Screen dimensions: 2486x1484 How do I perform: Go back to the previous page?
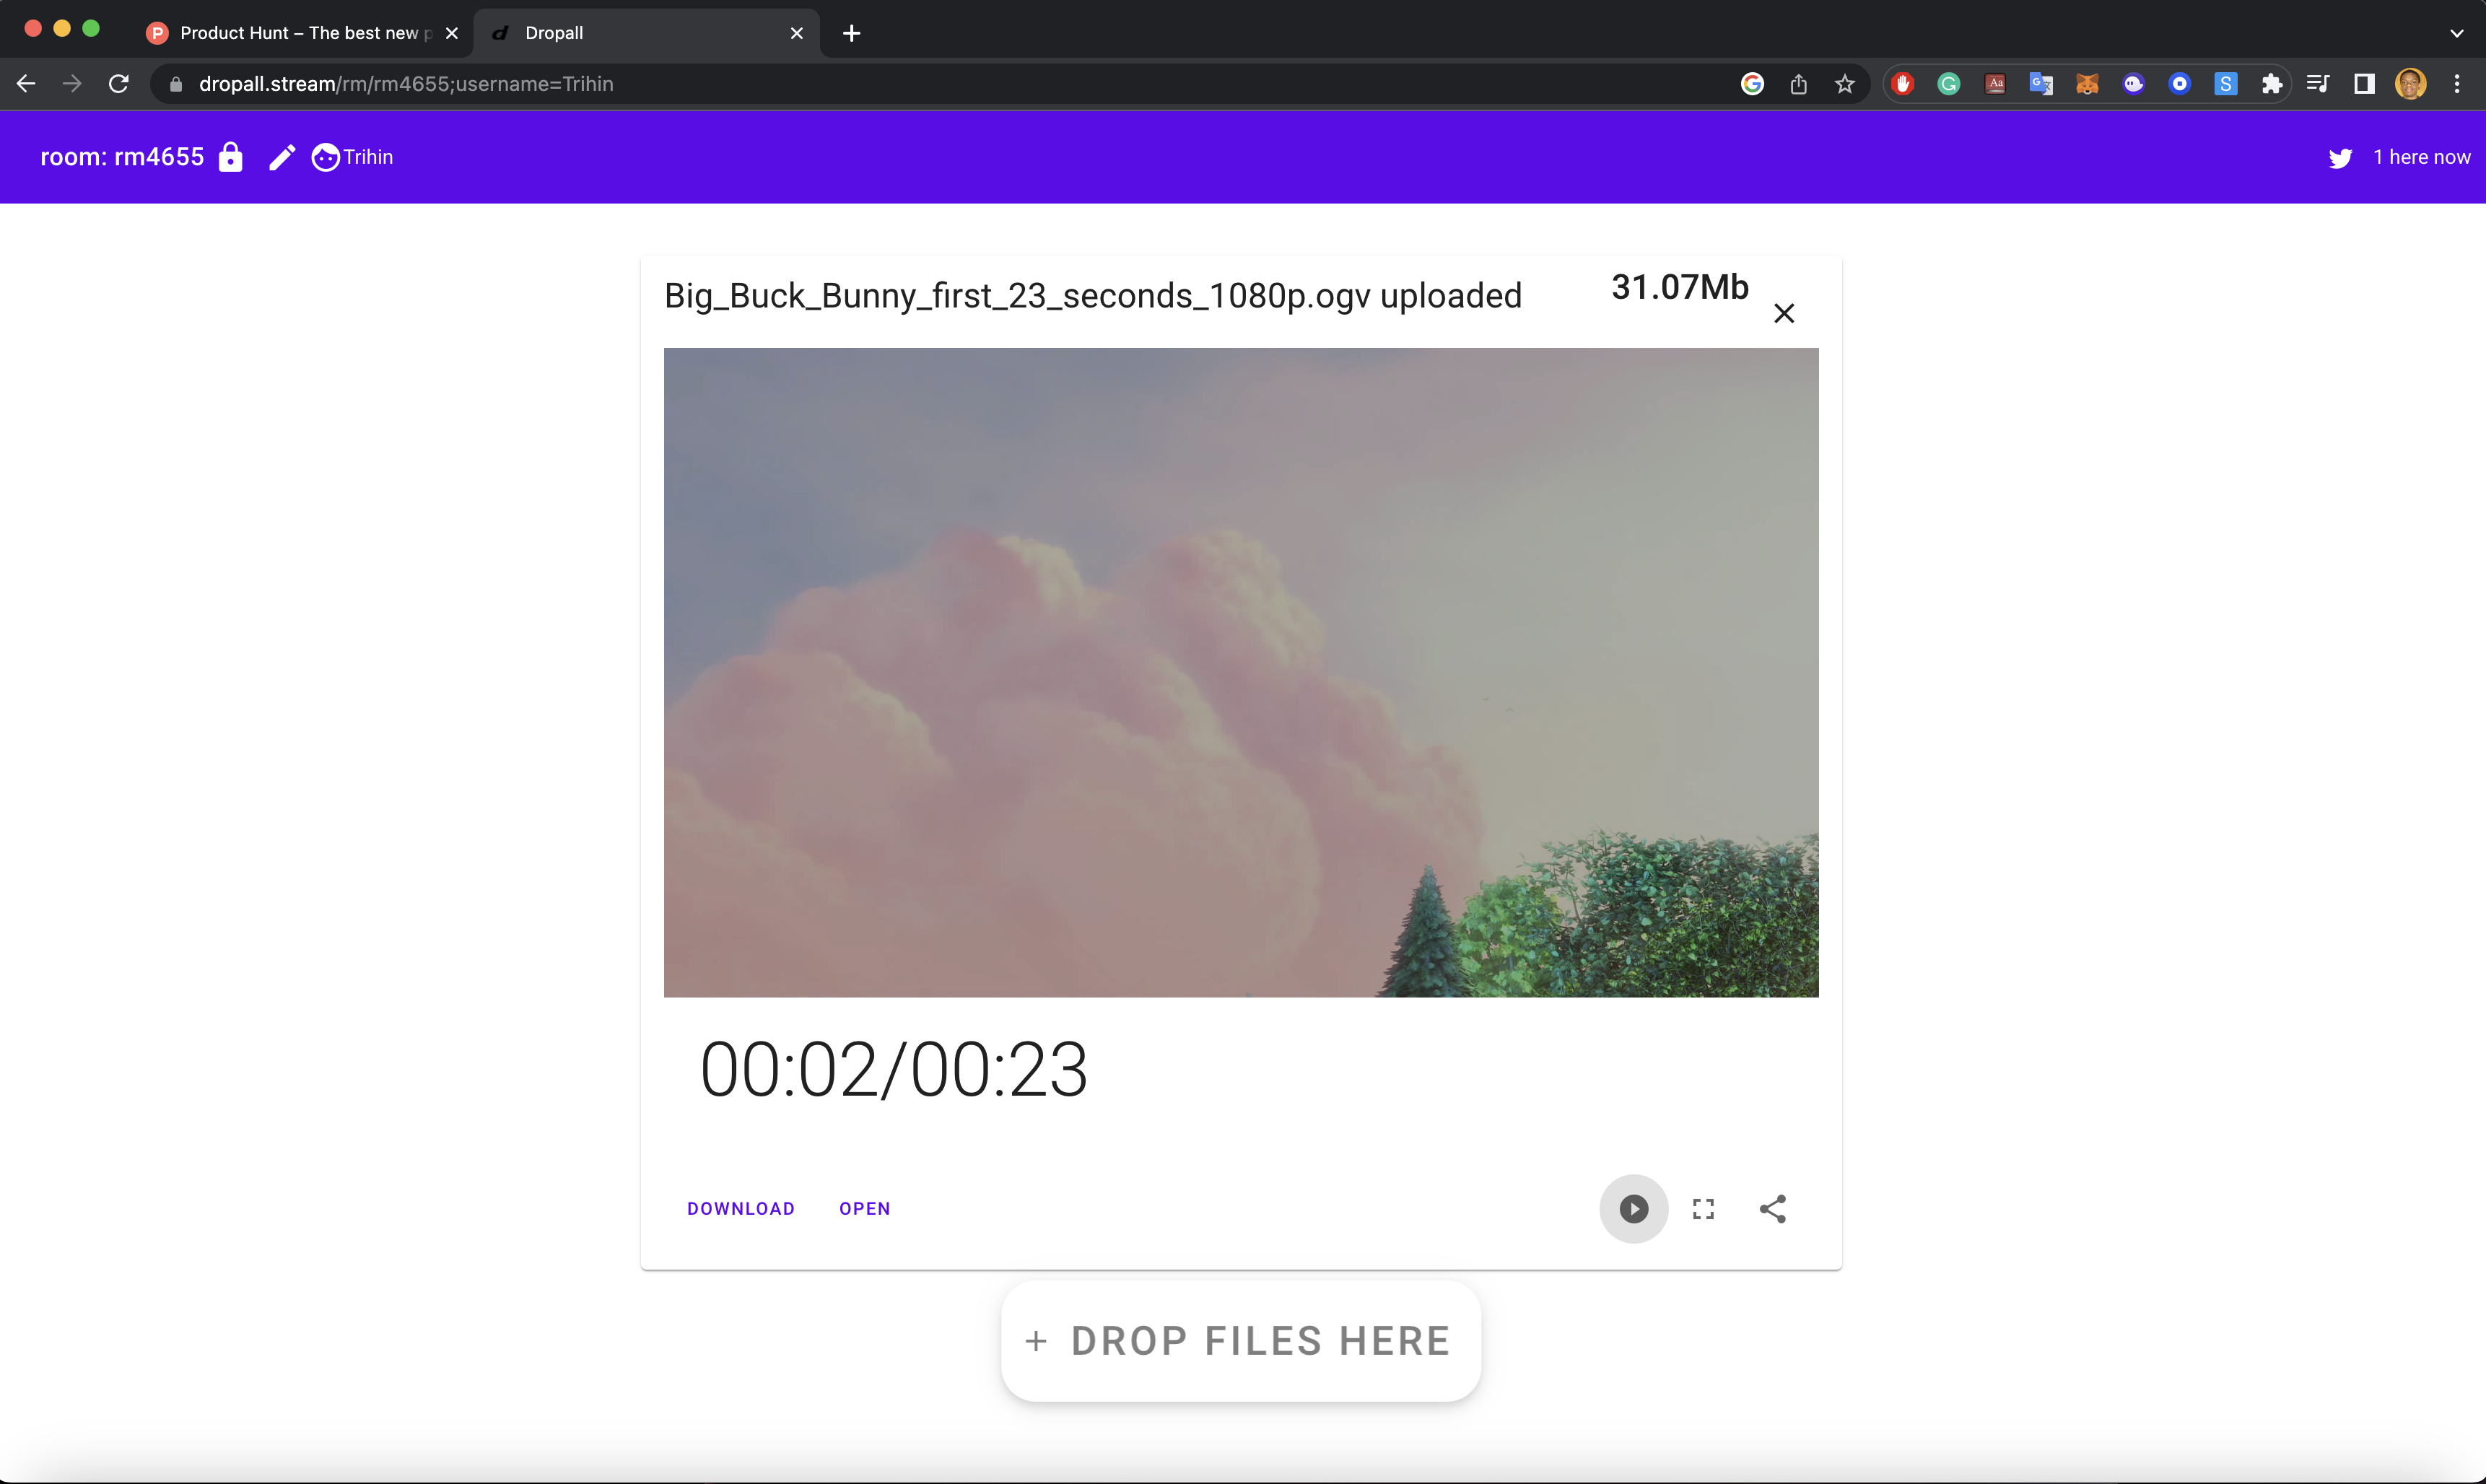tap(27, 84)
